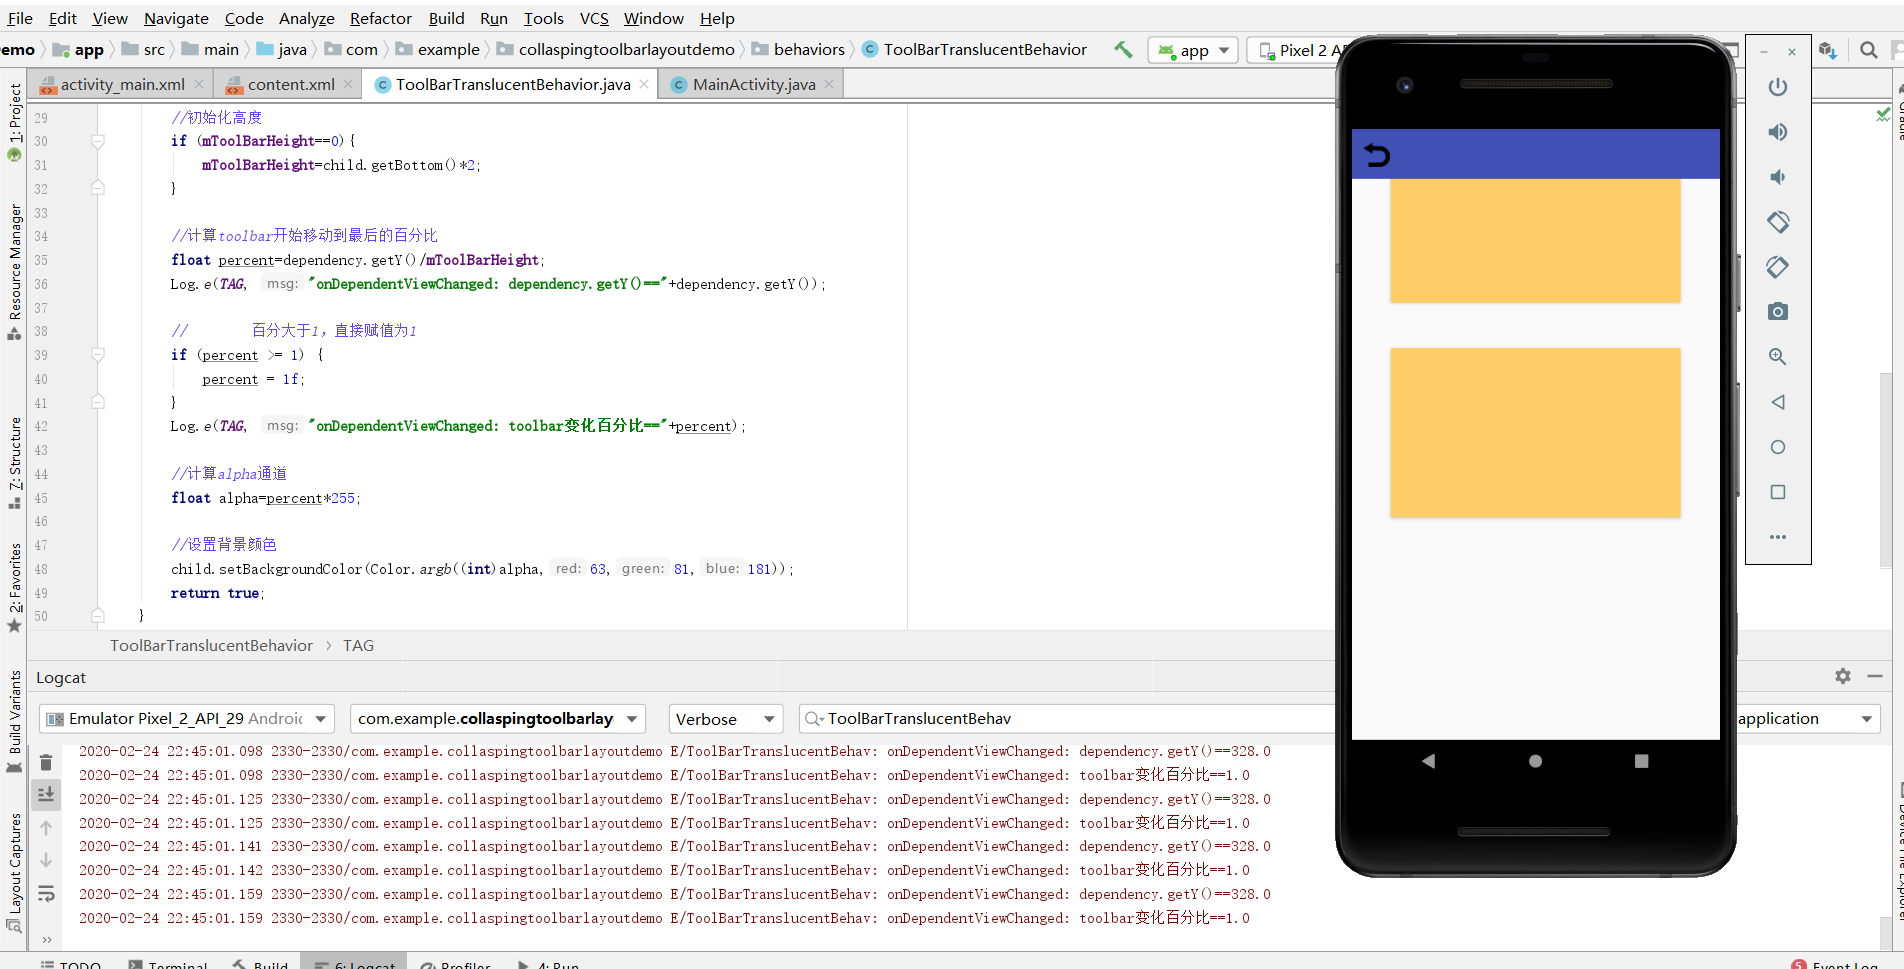1904x969 pixels.
Task: Open the com.example process dropdown in Logcat
Action: 498,719
